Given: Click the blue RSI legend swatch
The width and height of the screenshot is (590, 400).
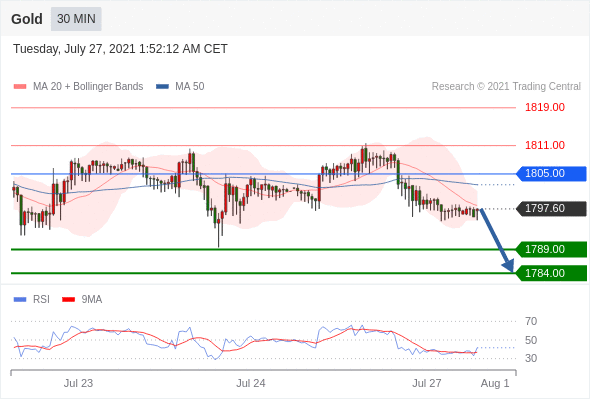Looking at the screenshot, I should pos(20,300).
